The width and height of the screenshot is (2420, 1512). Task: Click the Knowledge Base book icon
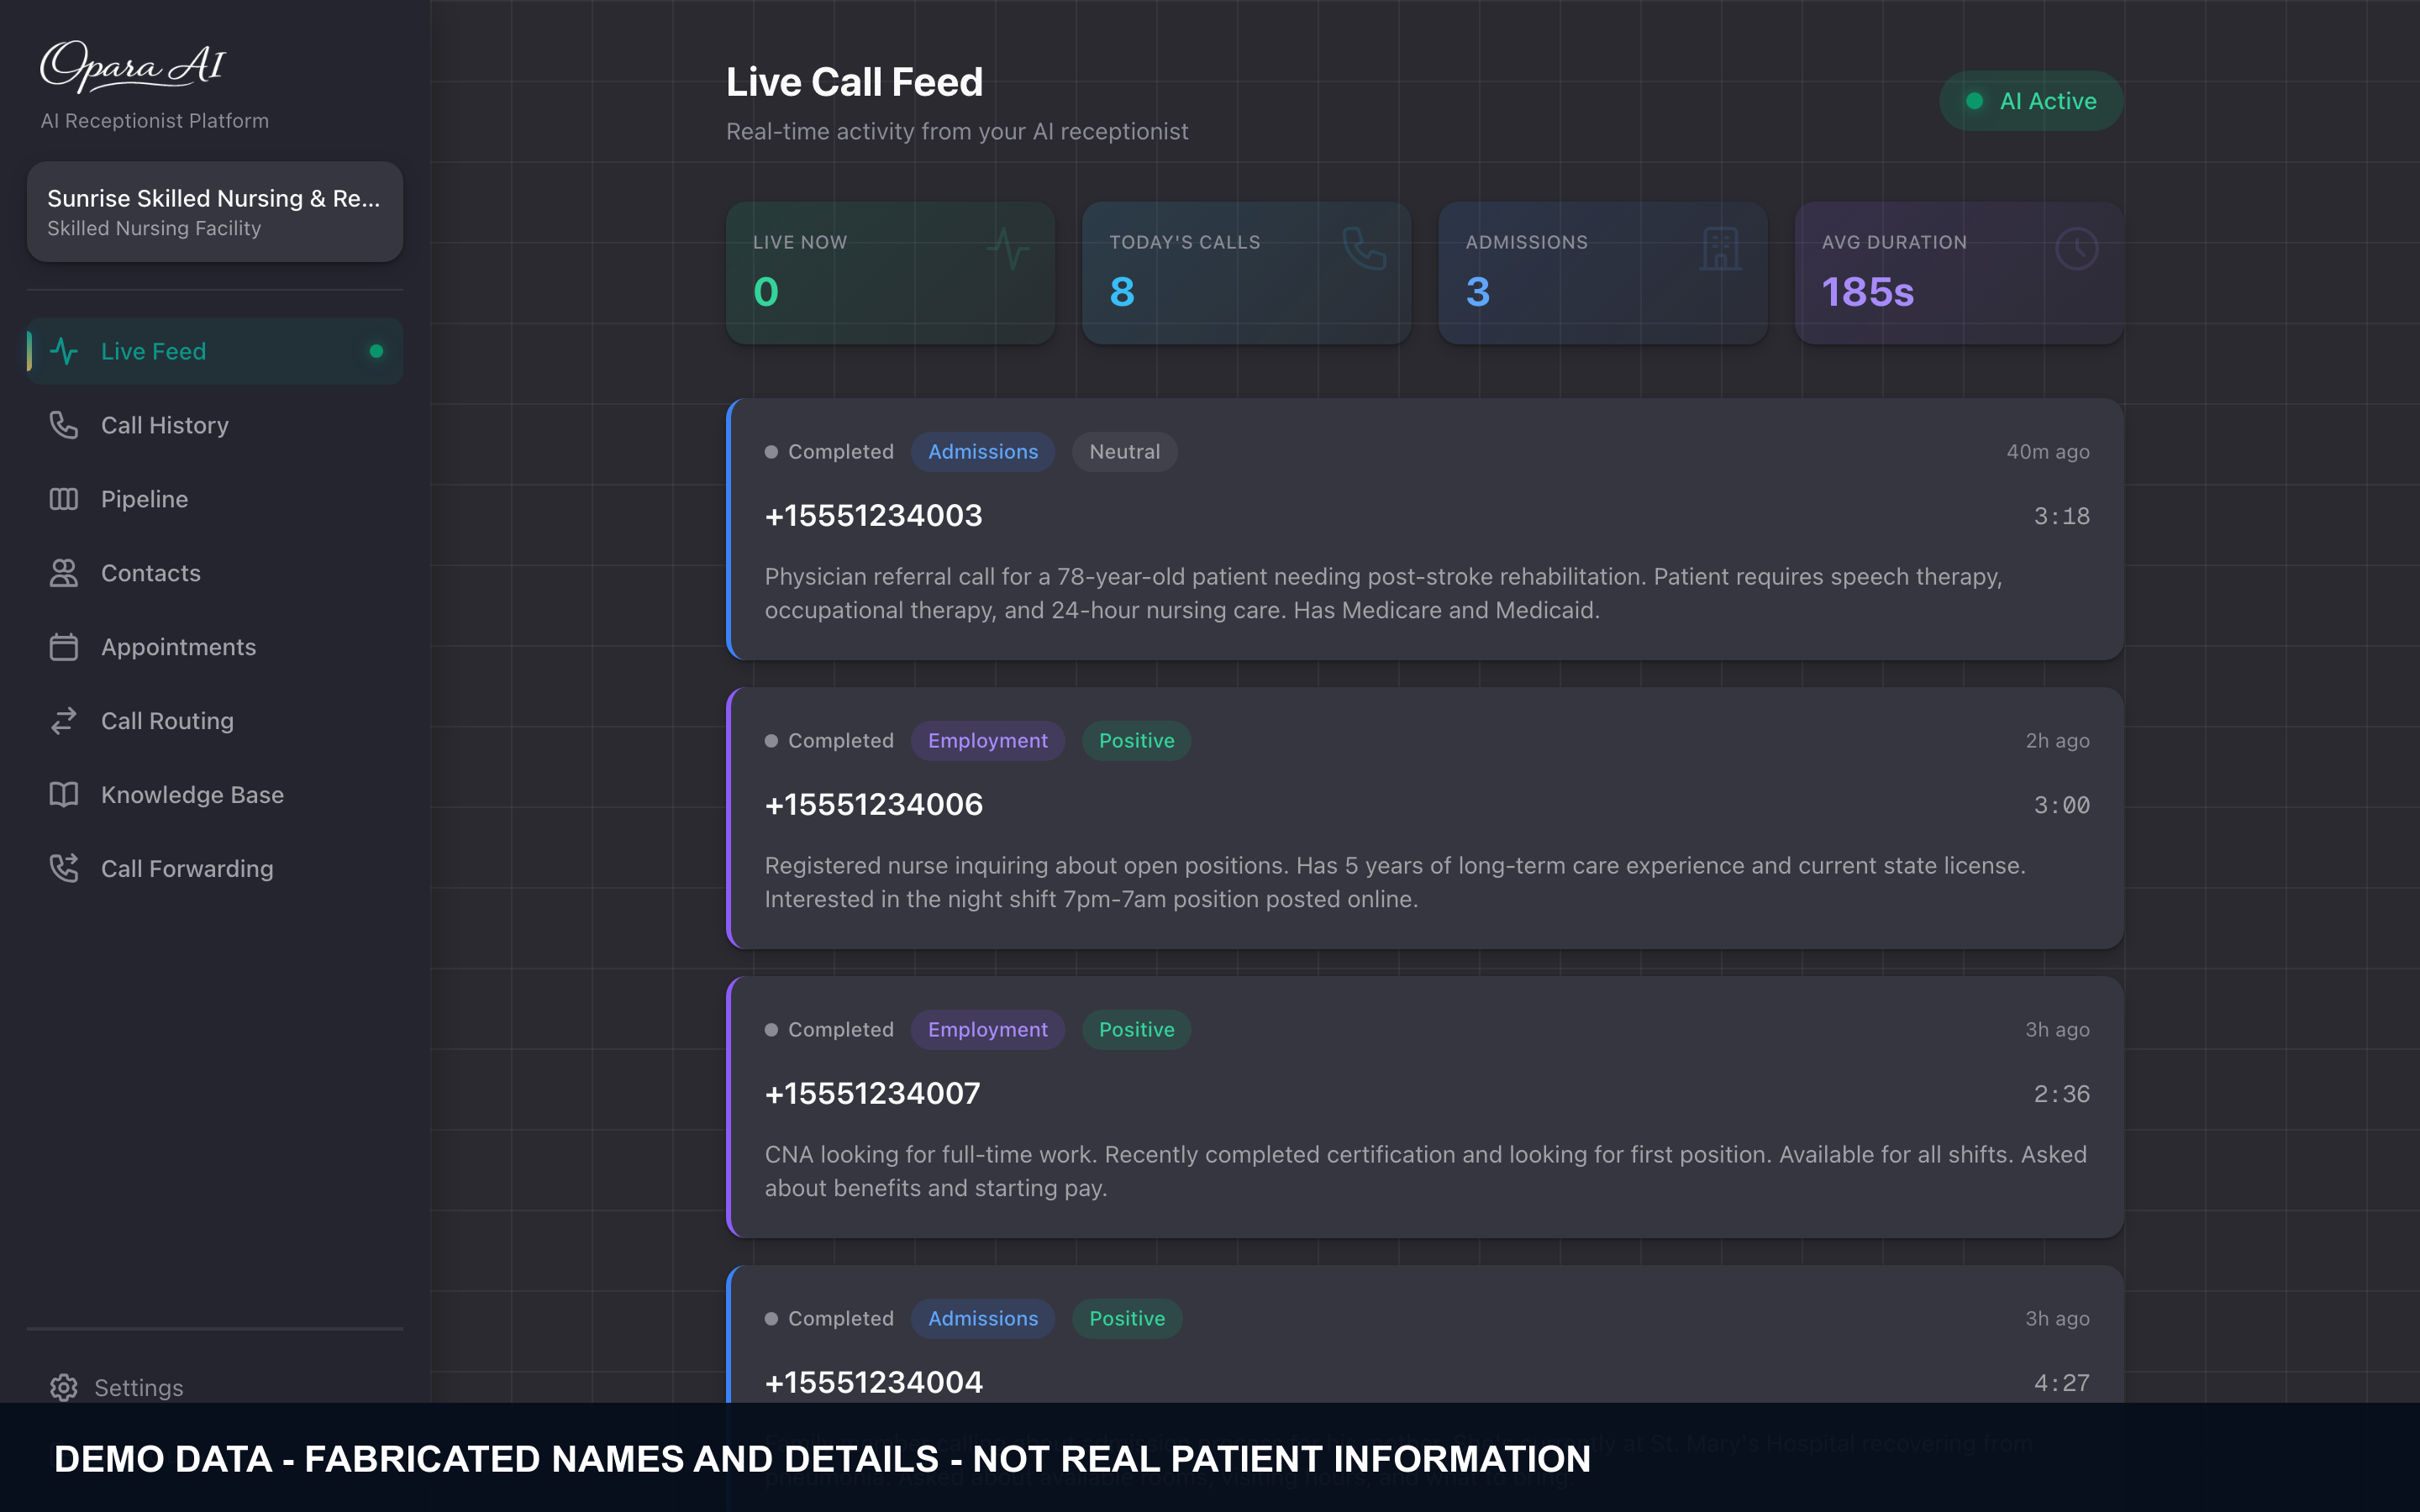coord(64,795)
